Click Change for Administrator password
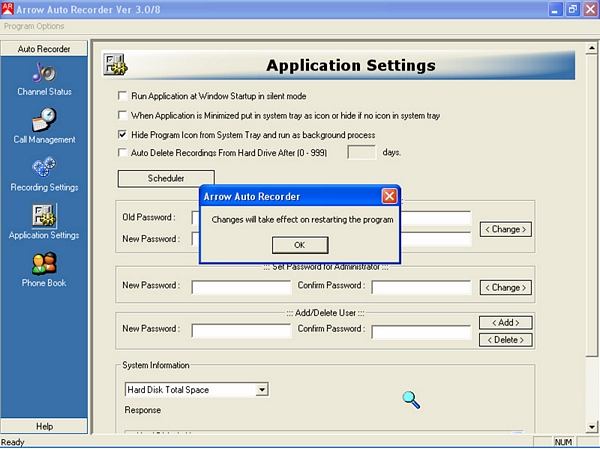 [505, 287]
